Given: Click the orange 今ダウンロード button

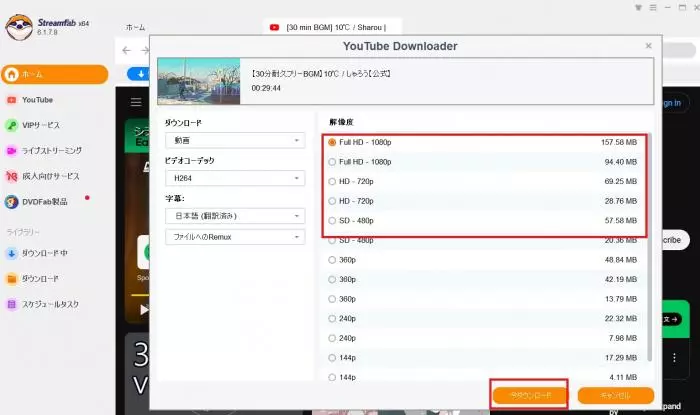Looking at the screenshot, I should coord(530,395).
